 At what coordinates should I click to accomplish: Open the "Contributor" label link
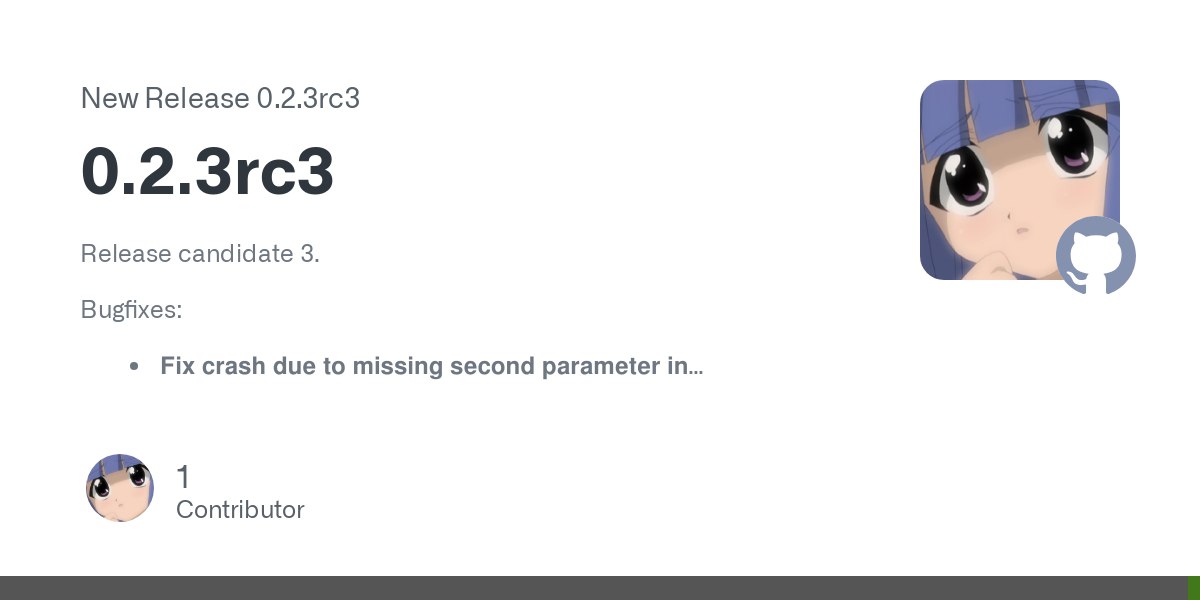tap(240, 509)
